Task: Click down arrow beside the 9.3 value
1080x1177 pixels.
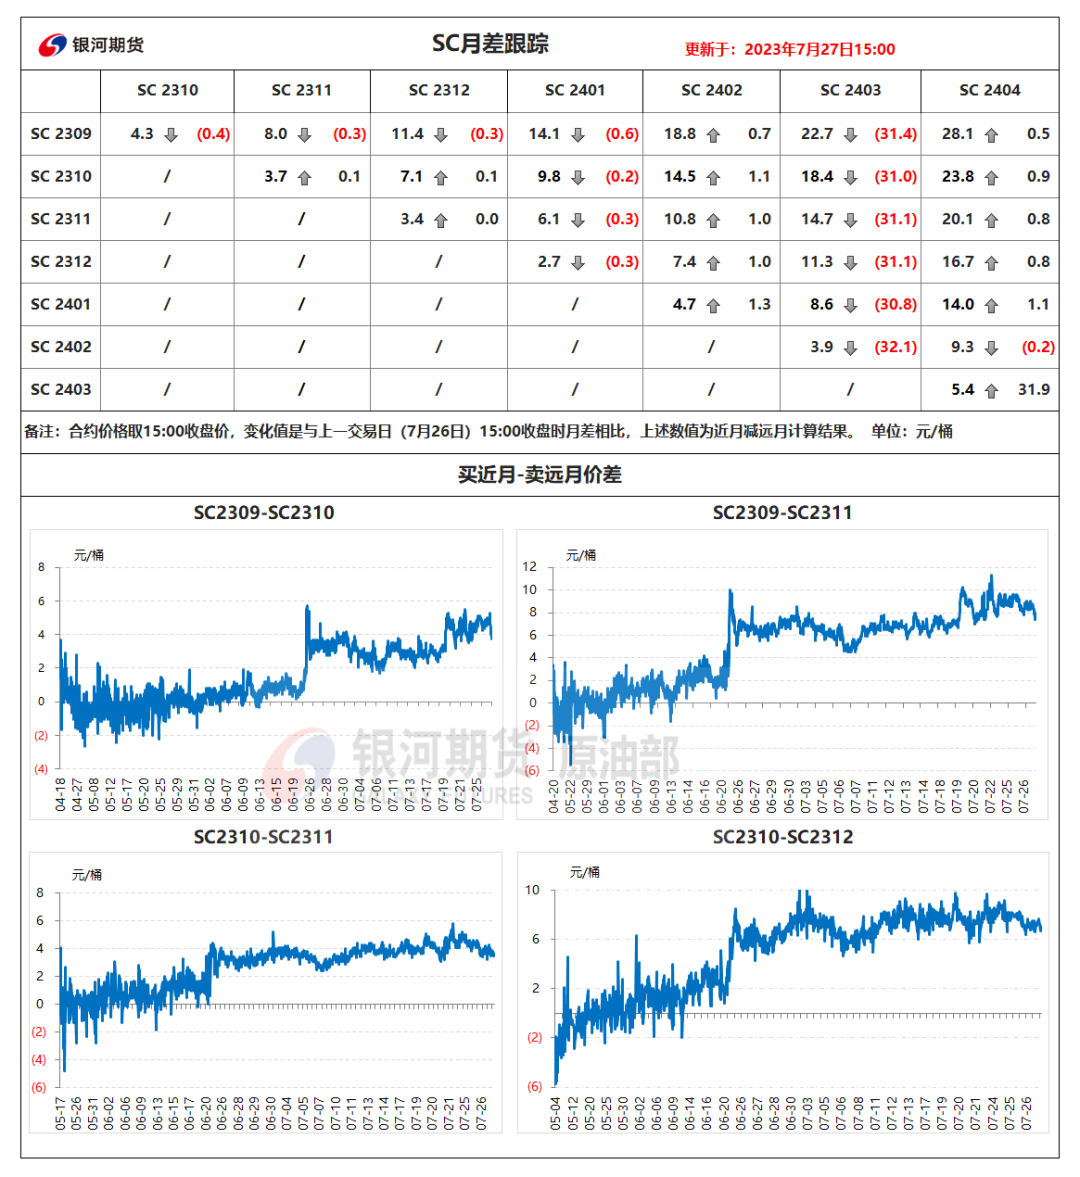Action: [x=991, y=348]
